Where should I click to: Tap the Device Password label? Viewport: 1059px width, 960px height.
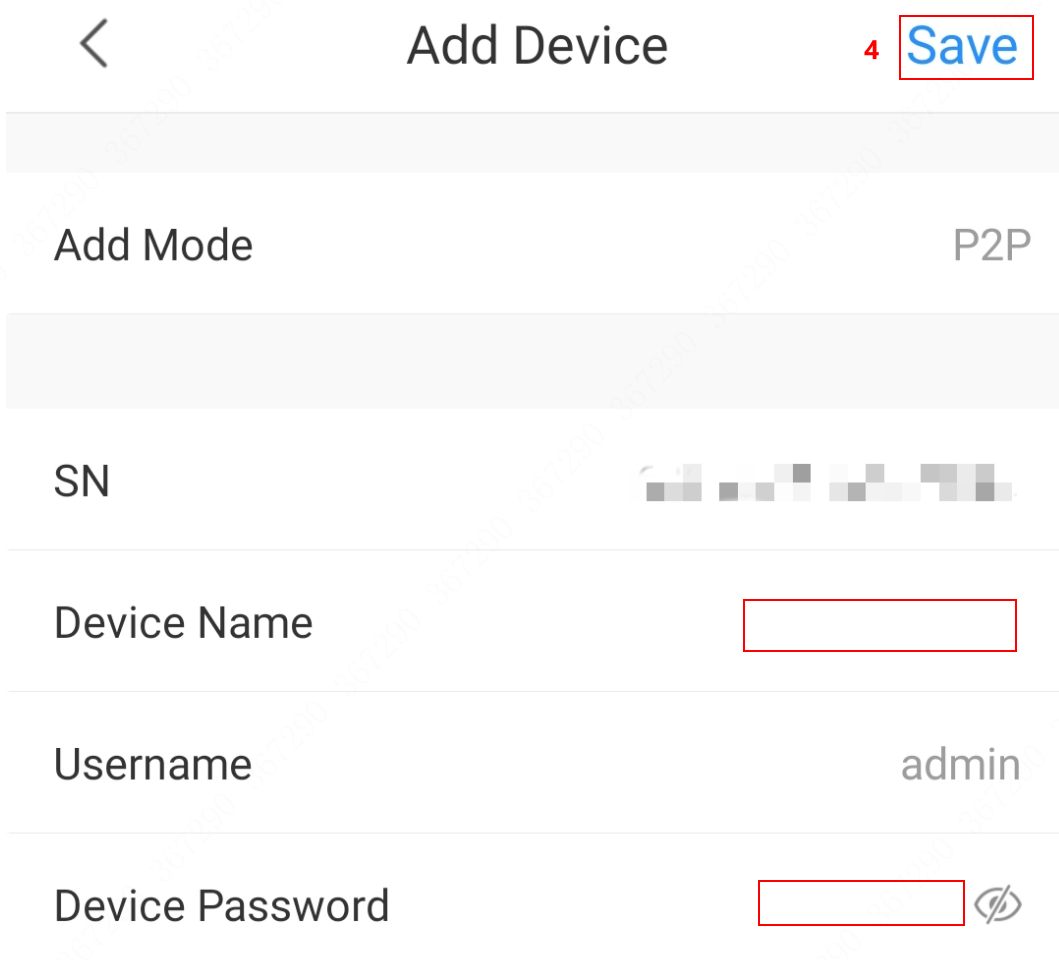(221, 905)
